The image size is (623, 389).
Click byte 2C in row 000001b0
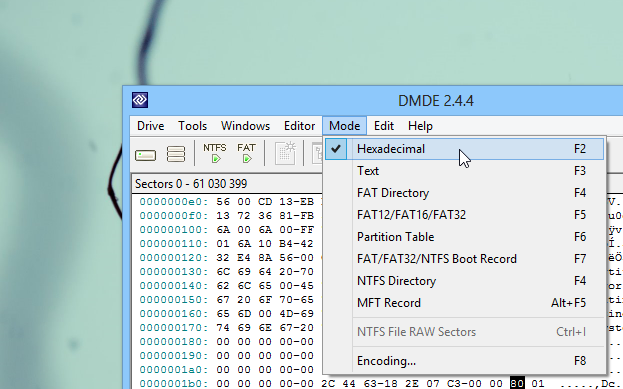[328, 384]
